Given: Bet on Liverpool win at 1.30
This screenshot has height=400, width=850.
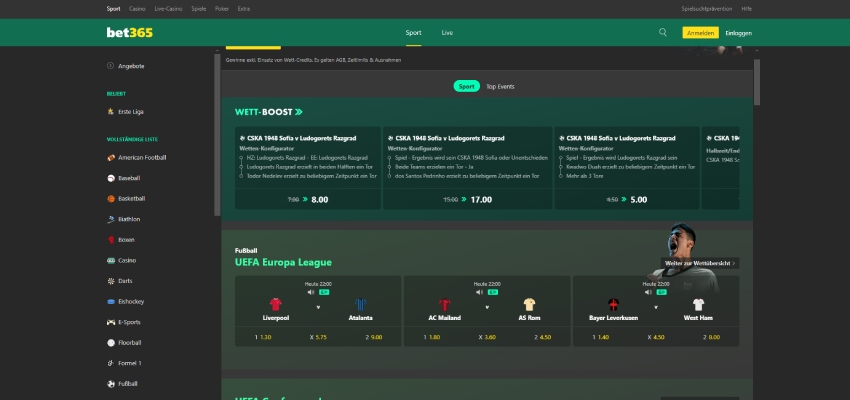Looking at the screenshot, I should (263, 337).
